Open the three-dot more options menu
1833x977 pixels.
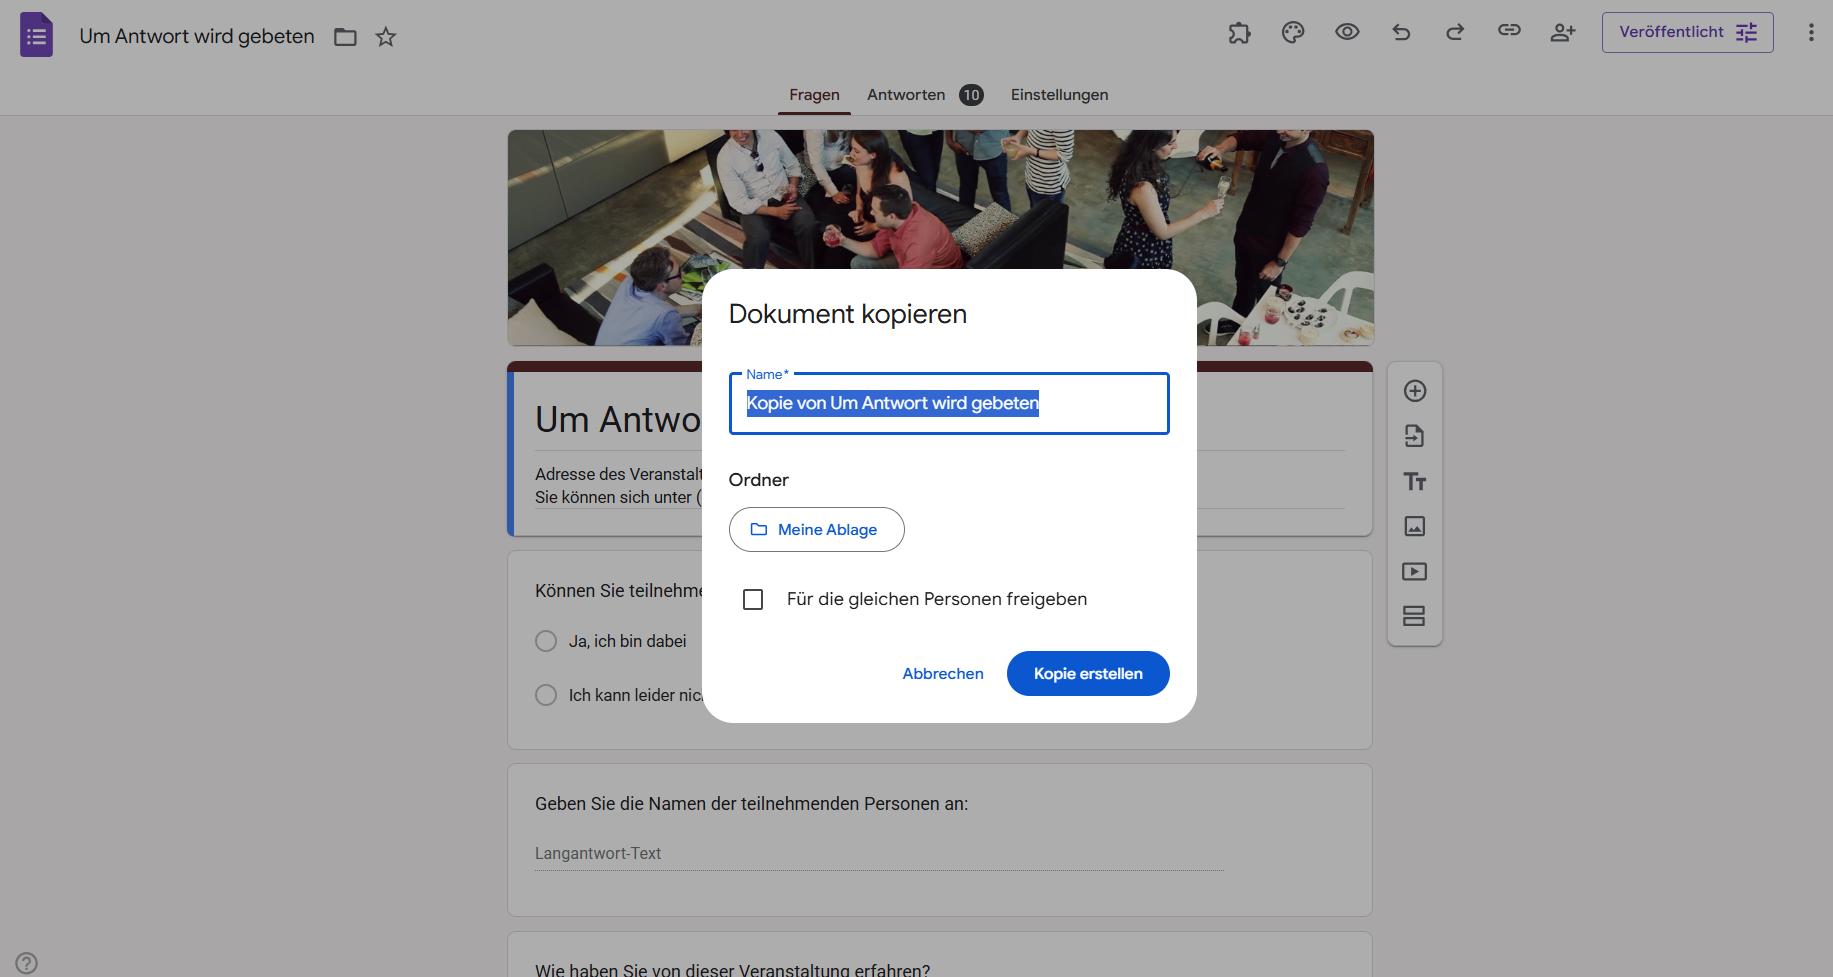tap(1810, 33)
